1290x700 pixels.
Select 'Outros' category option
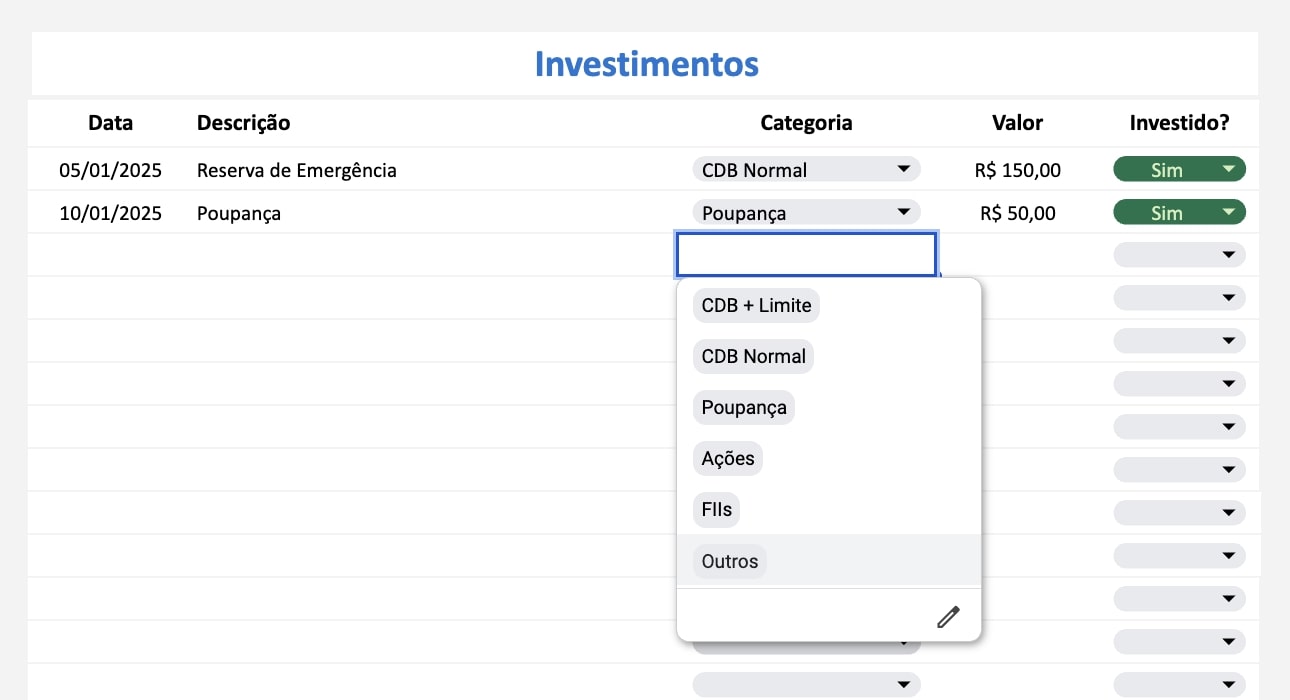point(730,561)
